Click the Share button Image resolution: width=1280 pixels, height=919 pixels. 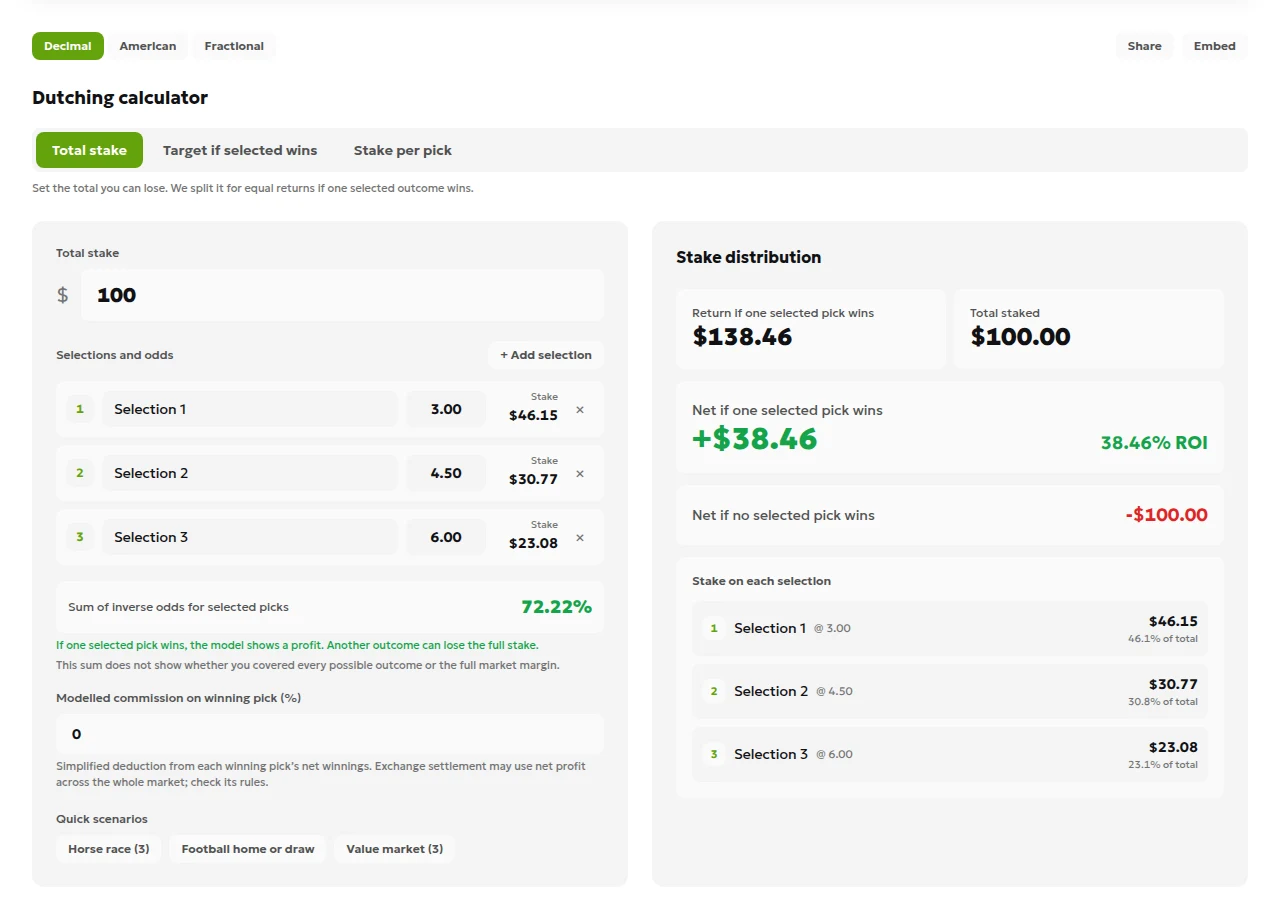tap(1145, 46)
